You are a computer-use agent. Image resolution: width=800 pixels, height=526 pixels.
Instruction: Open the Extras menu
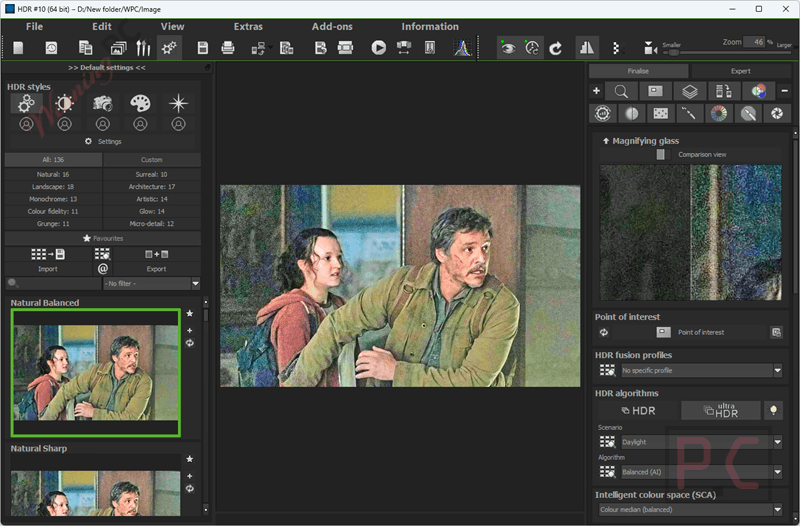[x=248, y=27]
